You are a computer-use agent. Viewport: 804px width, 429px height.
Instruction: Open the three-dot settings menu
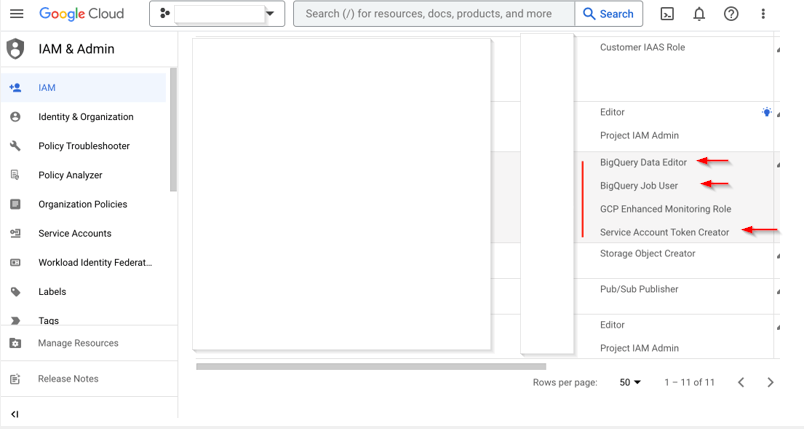(763, 14)
